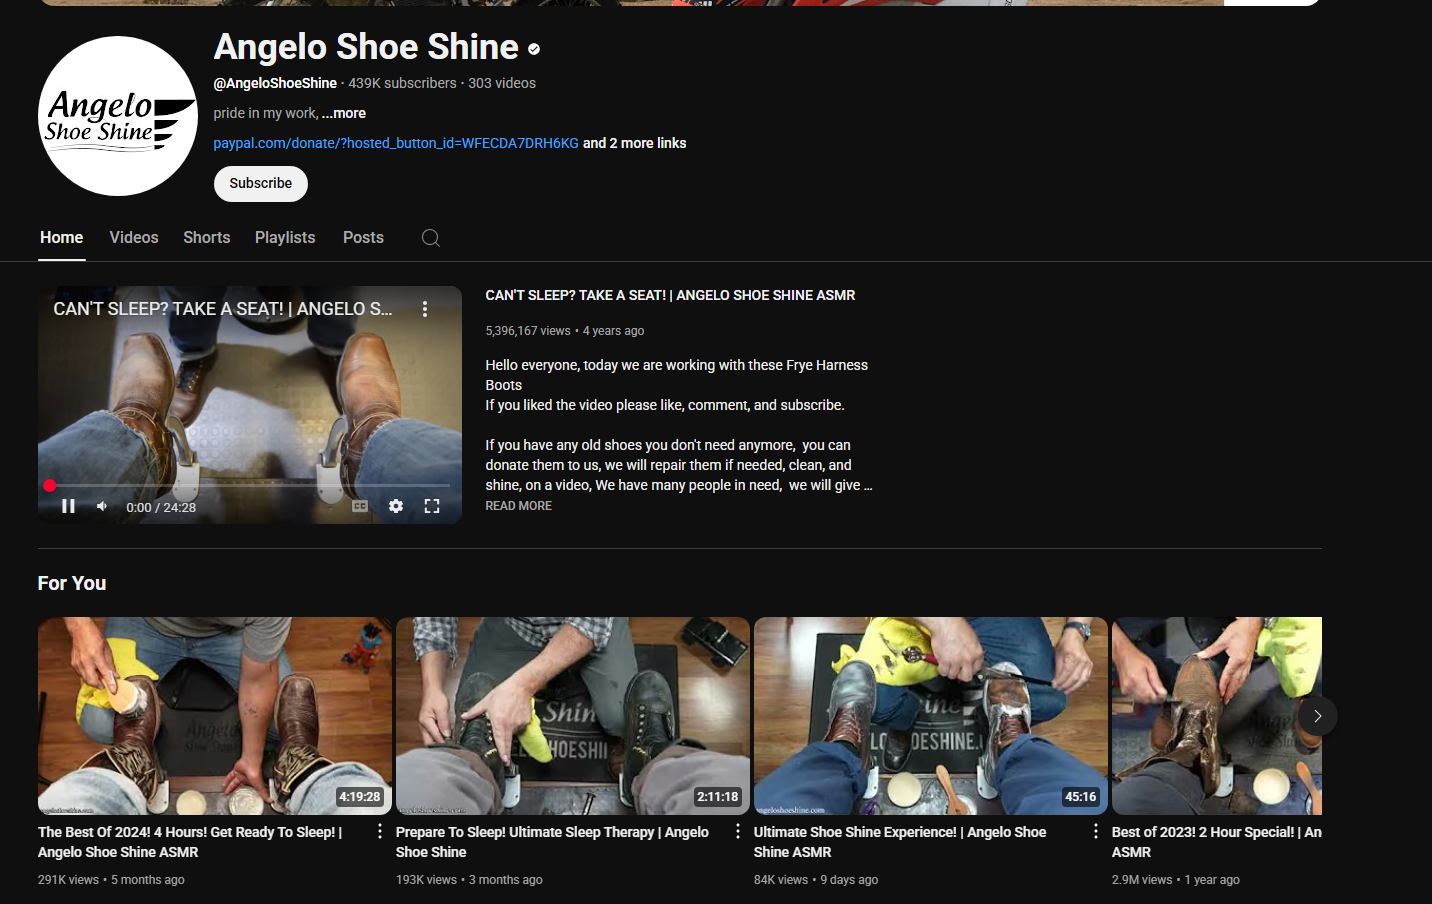Click the 303 videos count
Viewport: 1432px width, 904px height.
(502, 83)
